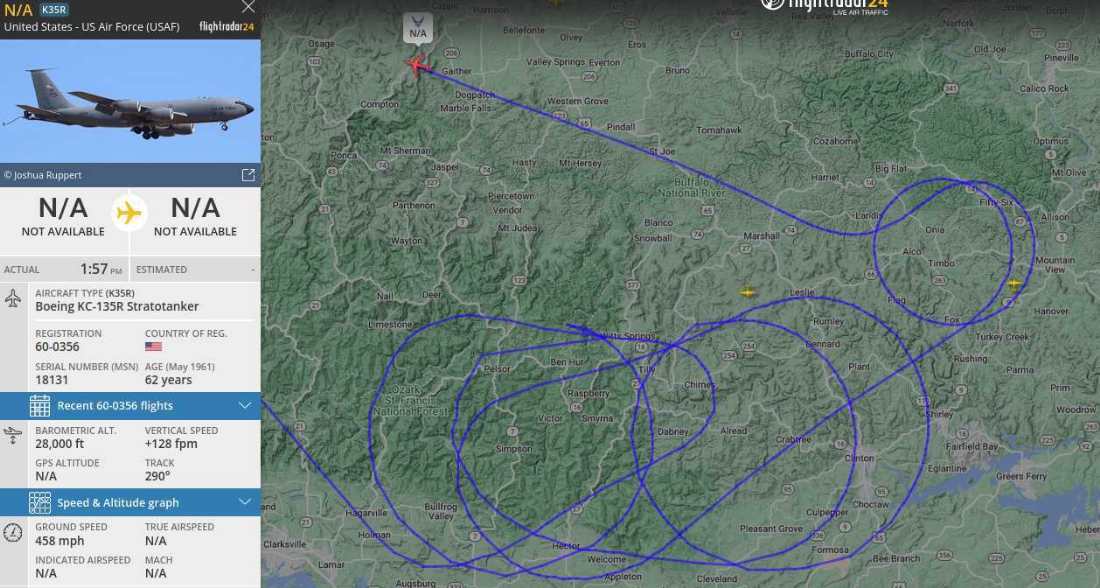Click the calendar icon for recent flights
1100x588 pixels.
[40, 406]
